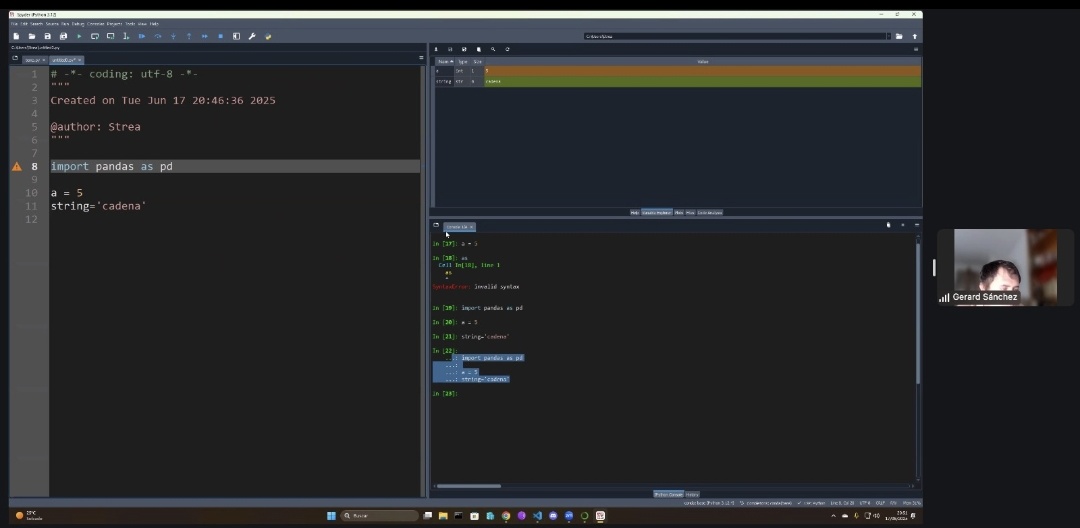Save data as in Variable Explorer toolbar
The height and width of the screenshot is (528, 1080).
point(464,50)
